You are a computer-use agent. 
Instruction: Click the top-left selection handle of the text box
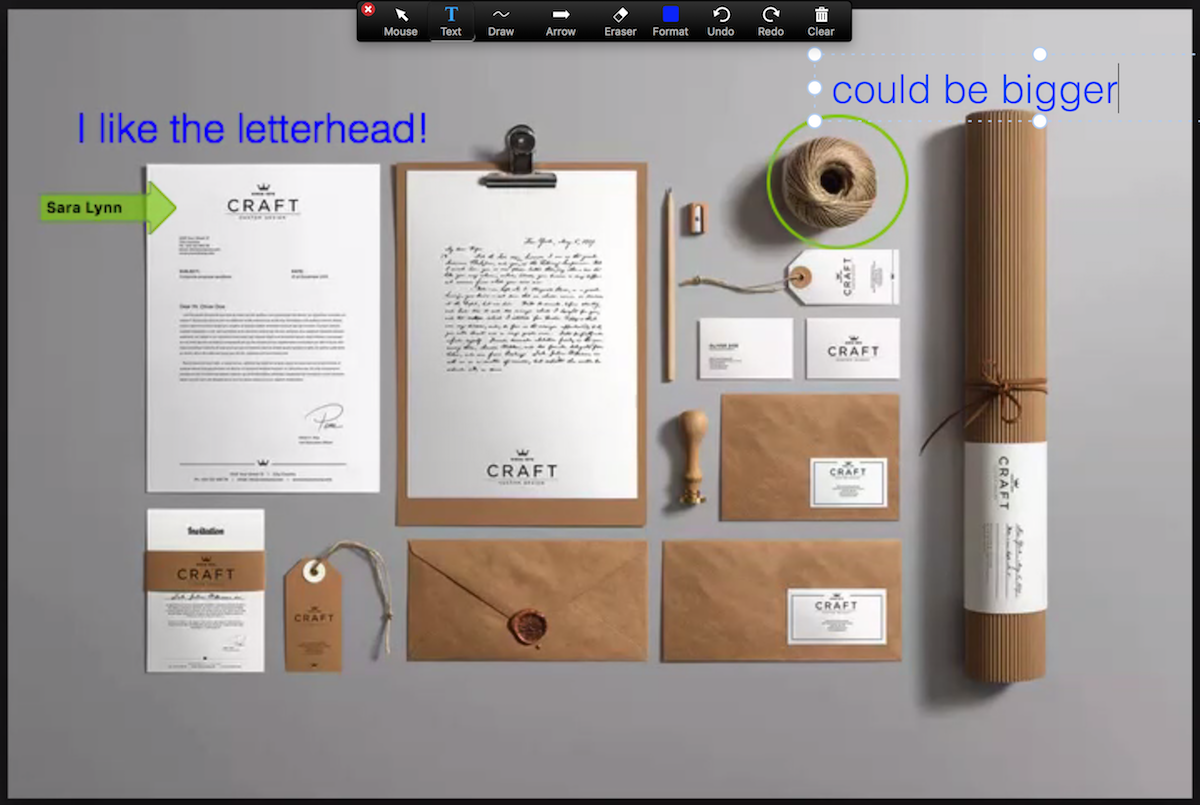(816, 55)
